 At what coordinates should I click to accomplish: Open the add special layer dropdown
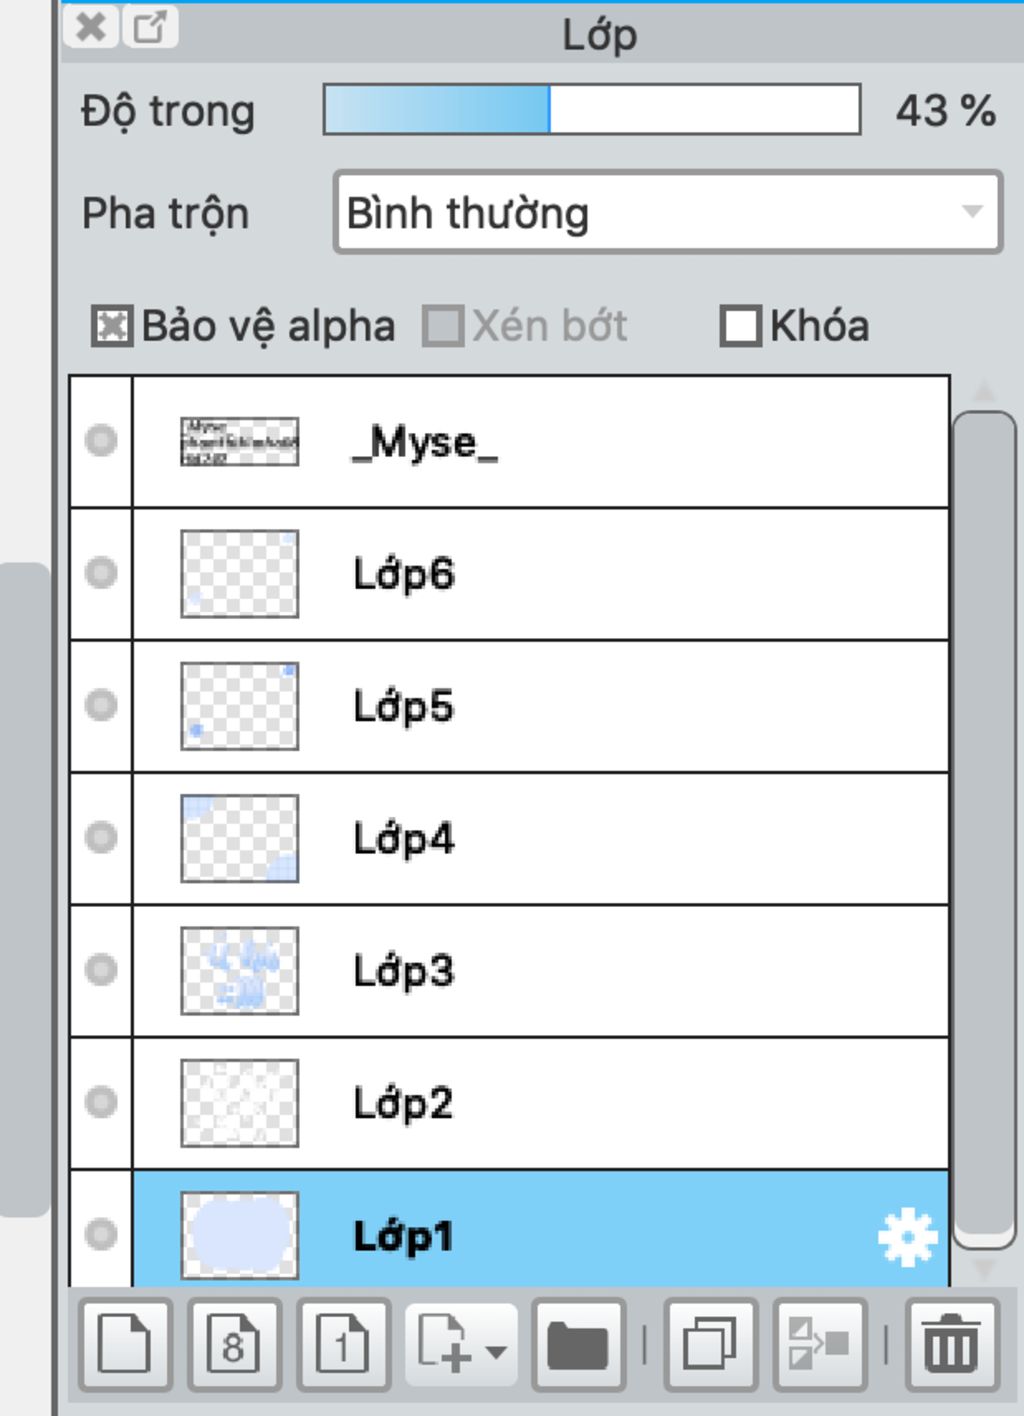pos(461,1344)
